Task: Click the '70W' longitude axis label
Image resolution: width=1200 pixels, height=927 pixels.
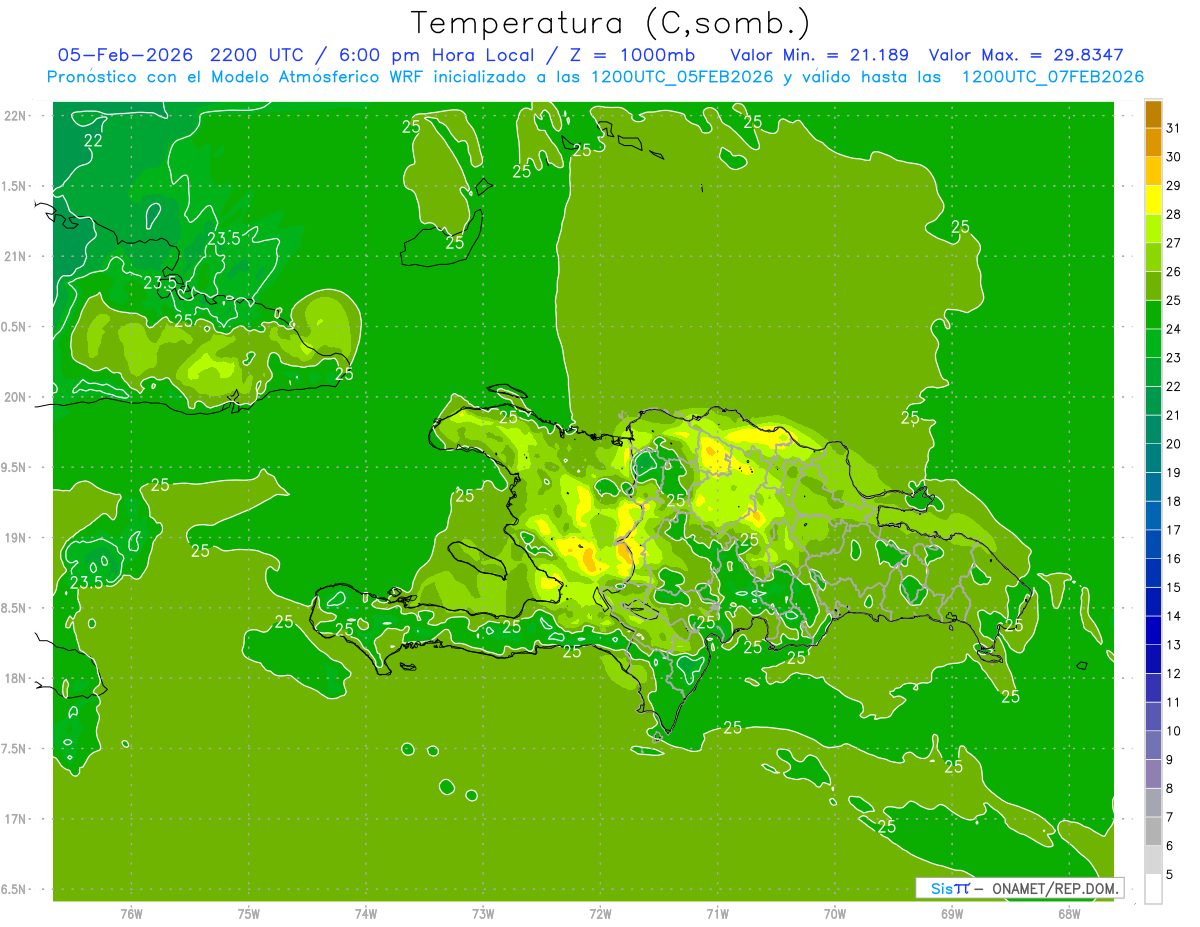Action: (x=835, y=913)
